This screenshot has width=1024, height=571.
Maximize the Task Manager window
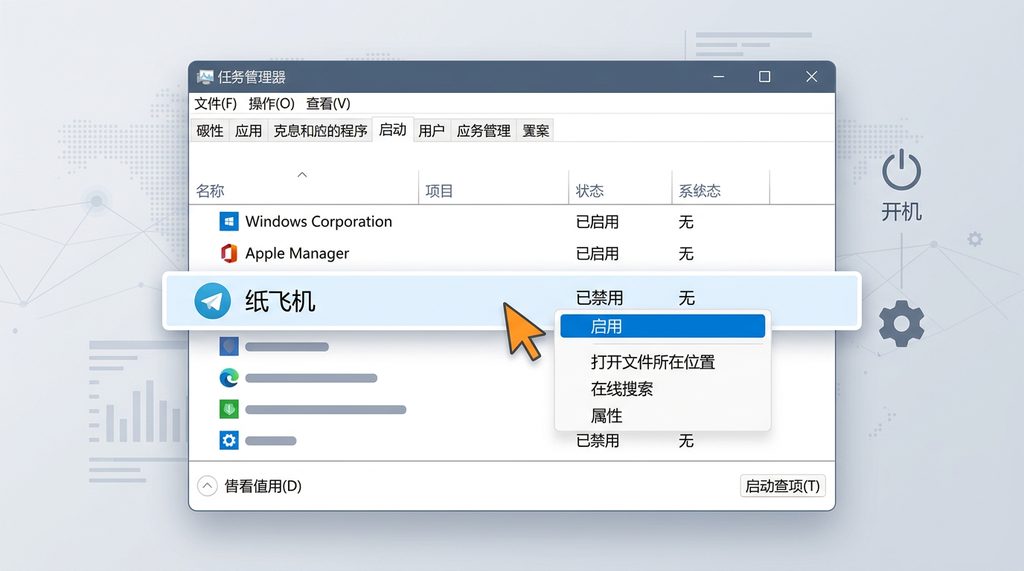click(765, 77)
